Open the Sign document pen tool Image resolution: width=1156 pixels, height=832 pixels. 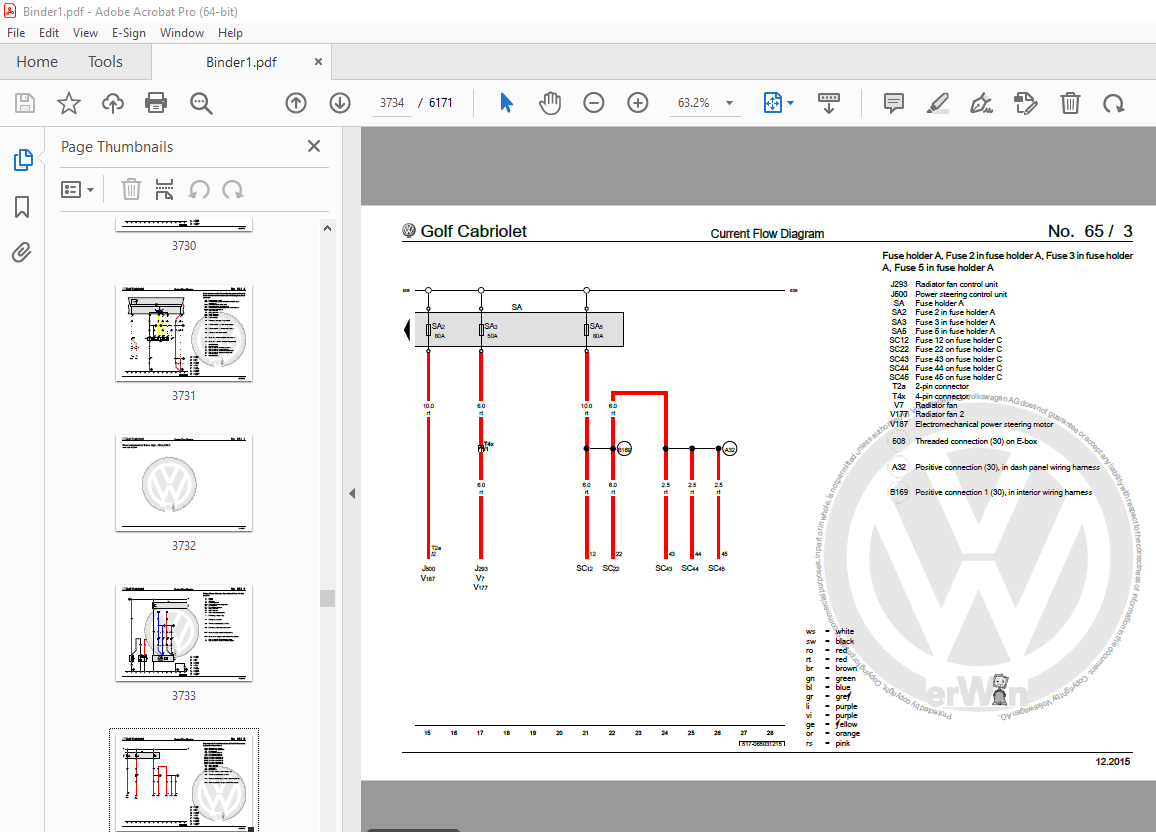[x=981, y=102]
